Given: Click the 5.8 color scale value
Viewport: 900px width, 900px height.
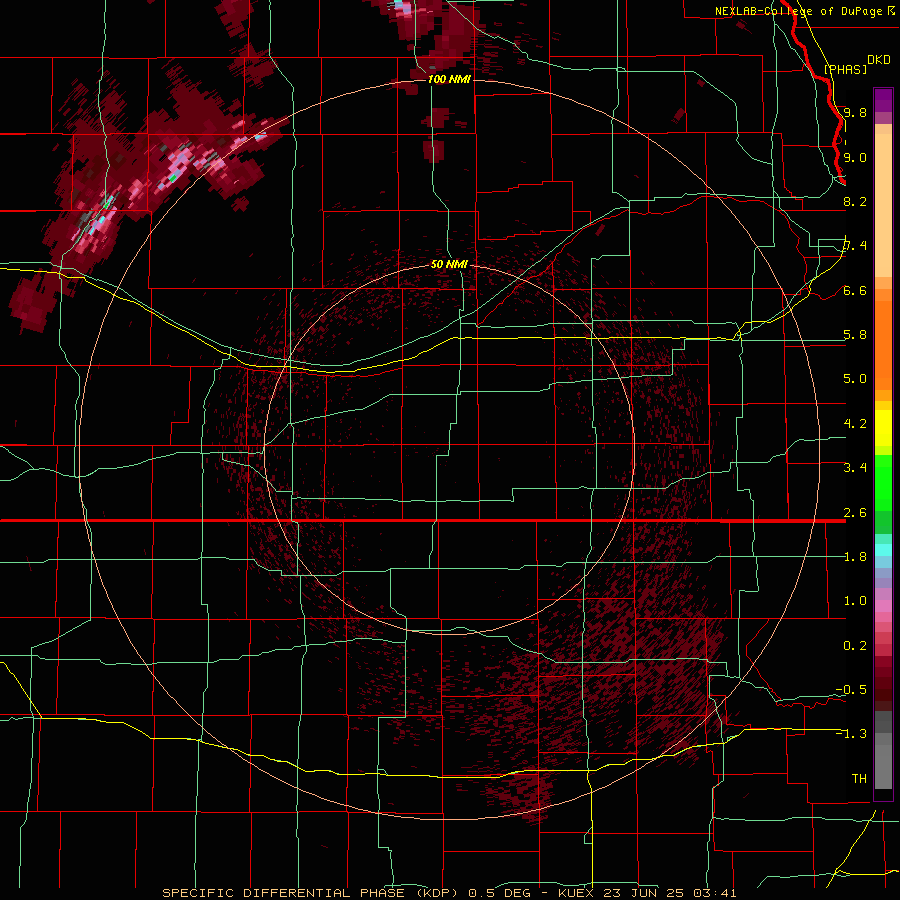Looking at the screenshot, I should point(855,335).
